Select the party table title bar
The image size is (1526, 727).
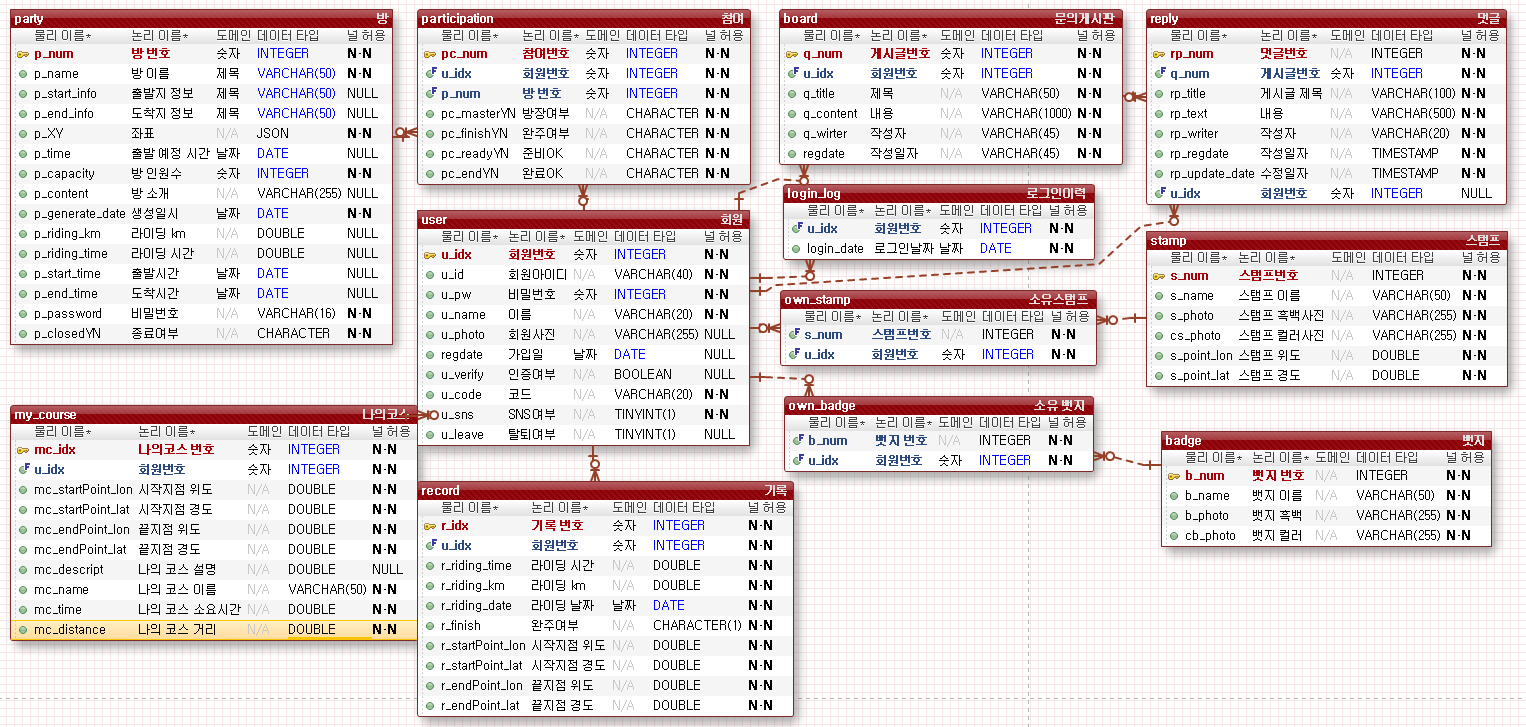(x=203, y=18)
